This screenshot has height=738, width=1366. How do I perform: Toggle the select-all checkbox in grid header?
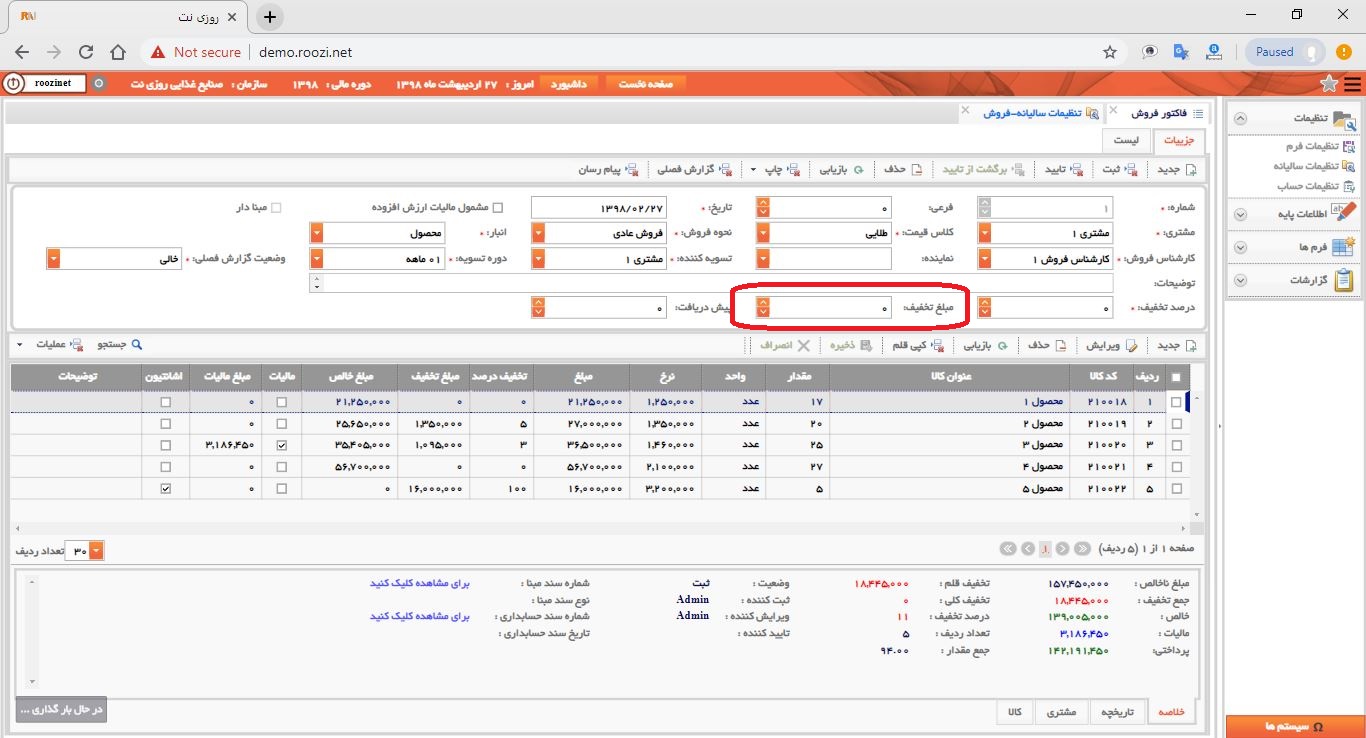[1176, 377]
